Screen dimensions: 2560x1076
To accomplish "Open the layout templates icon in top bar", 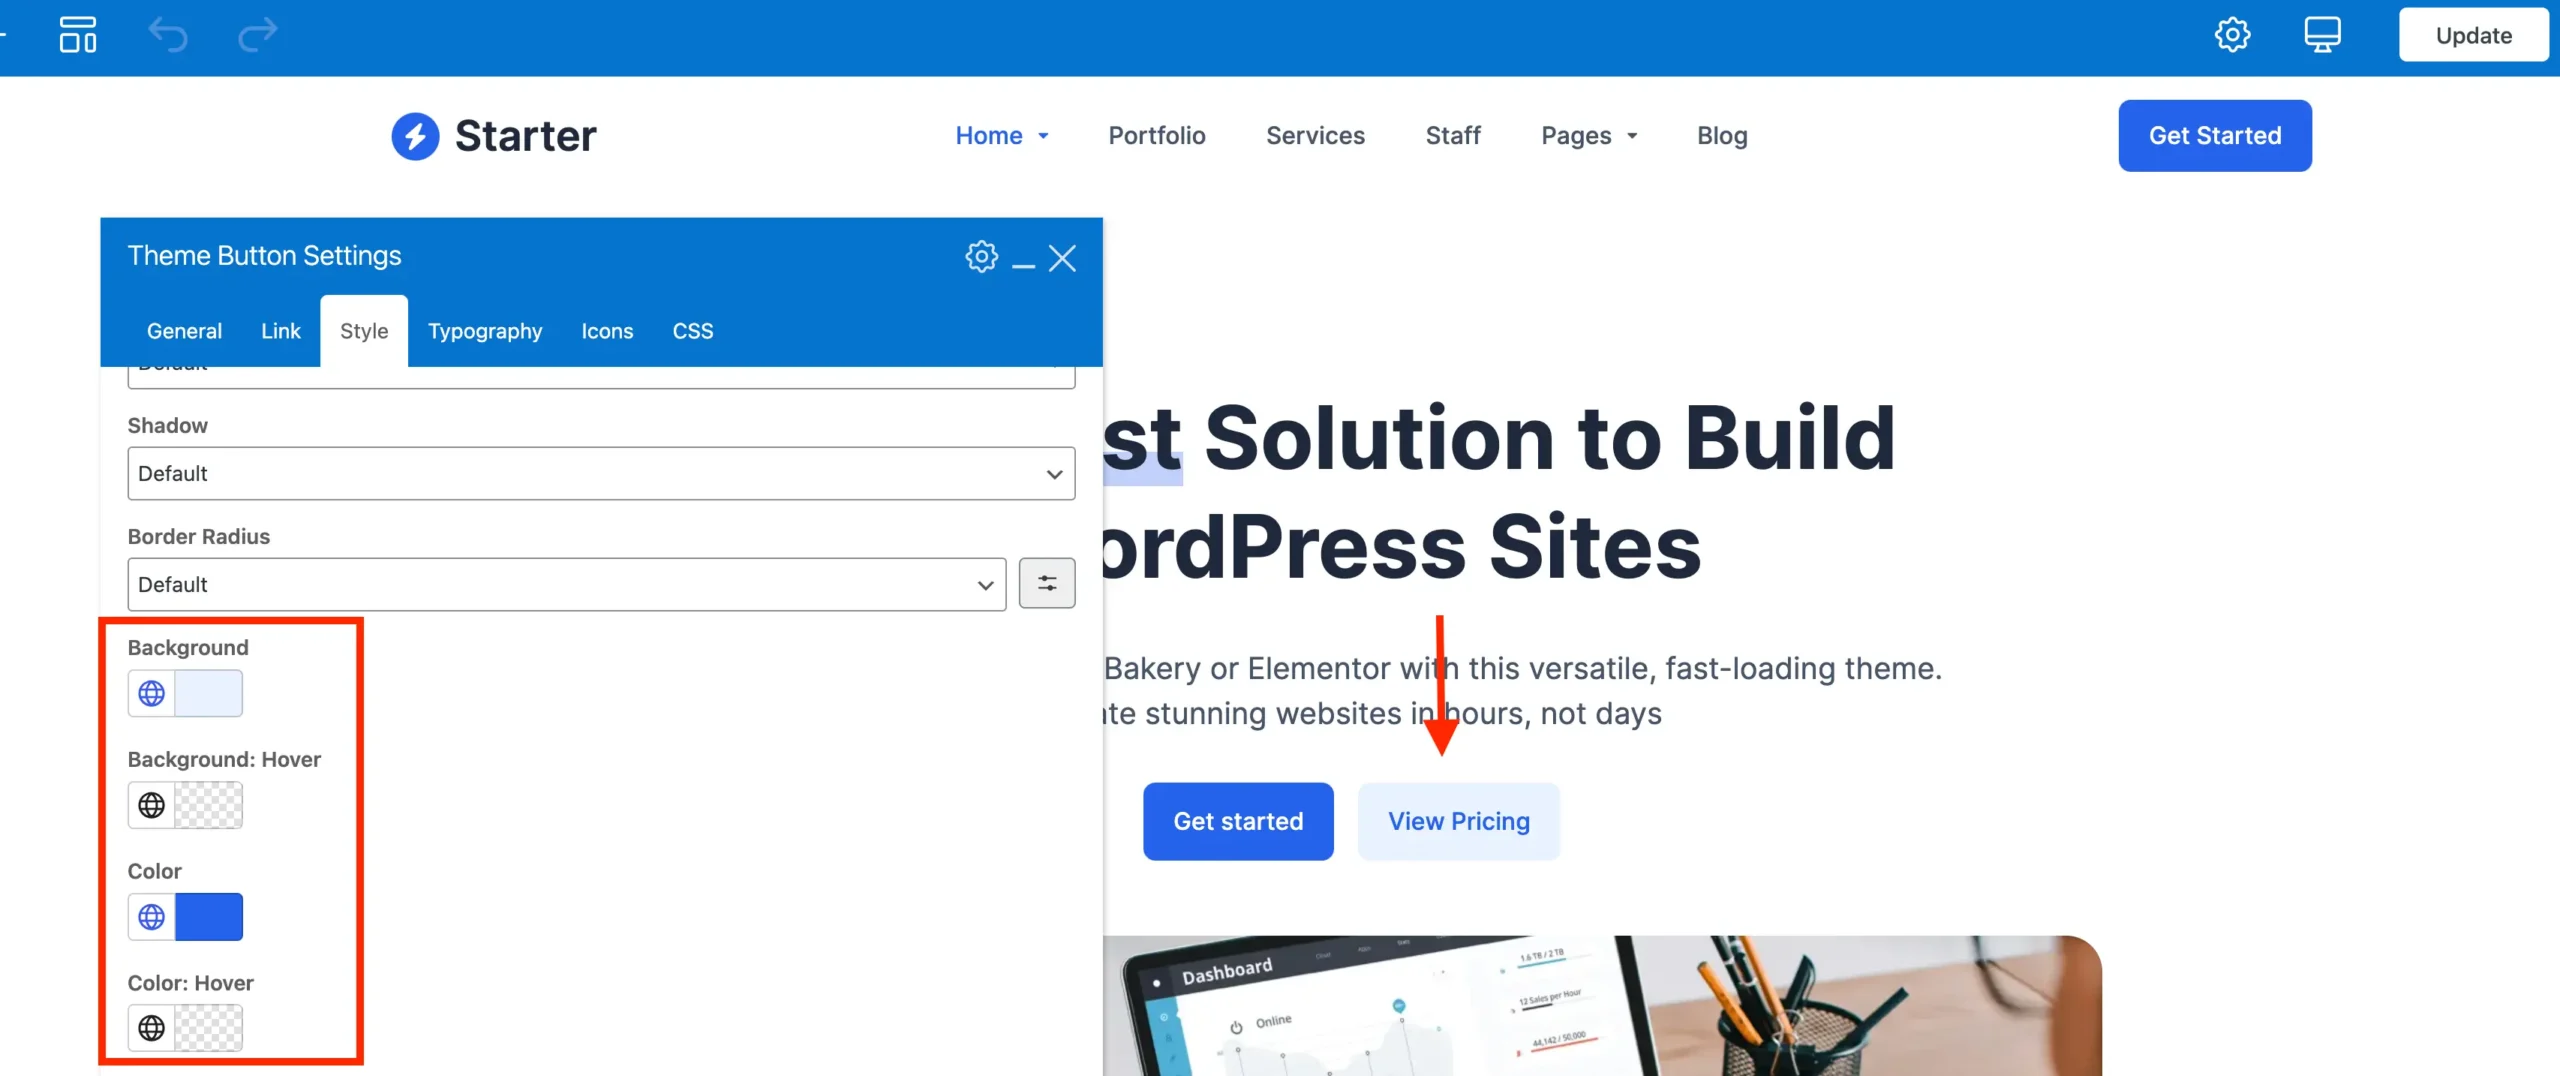I will coord(78,35).
